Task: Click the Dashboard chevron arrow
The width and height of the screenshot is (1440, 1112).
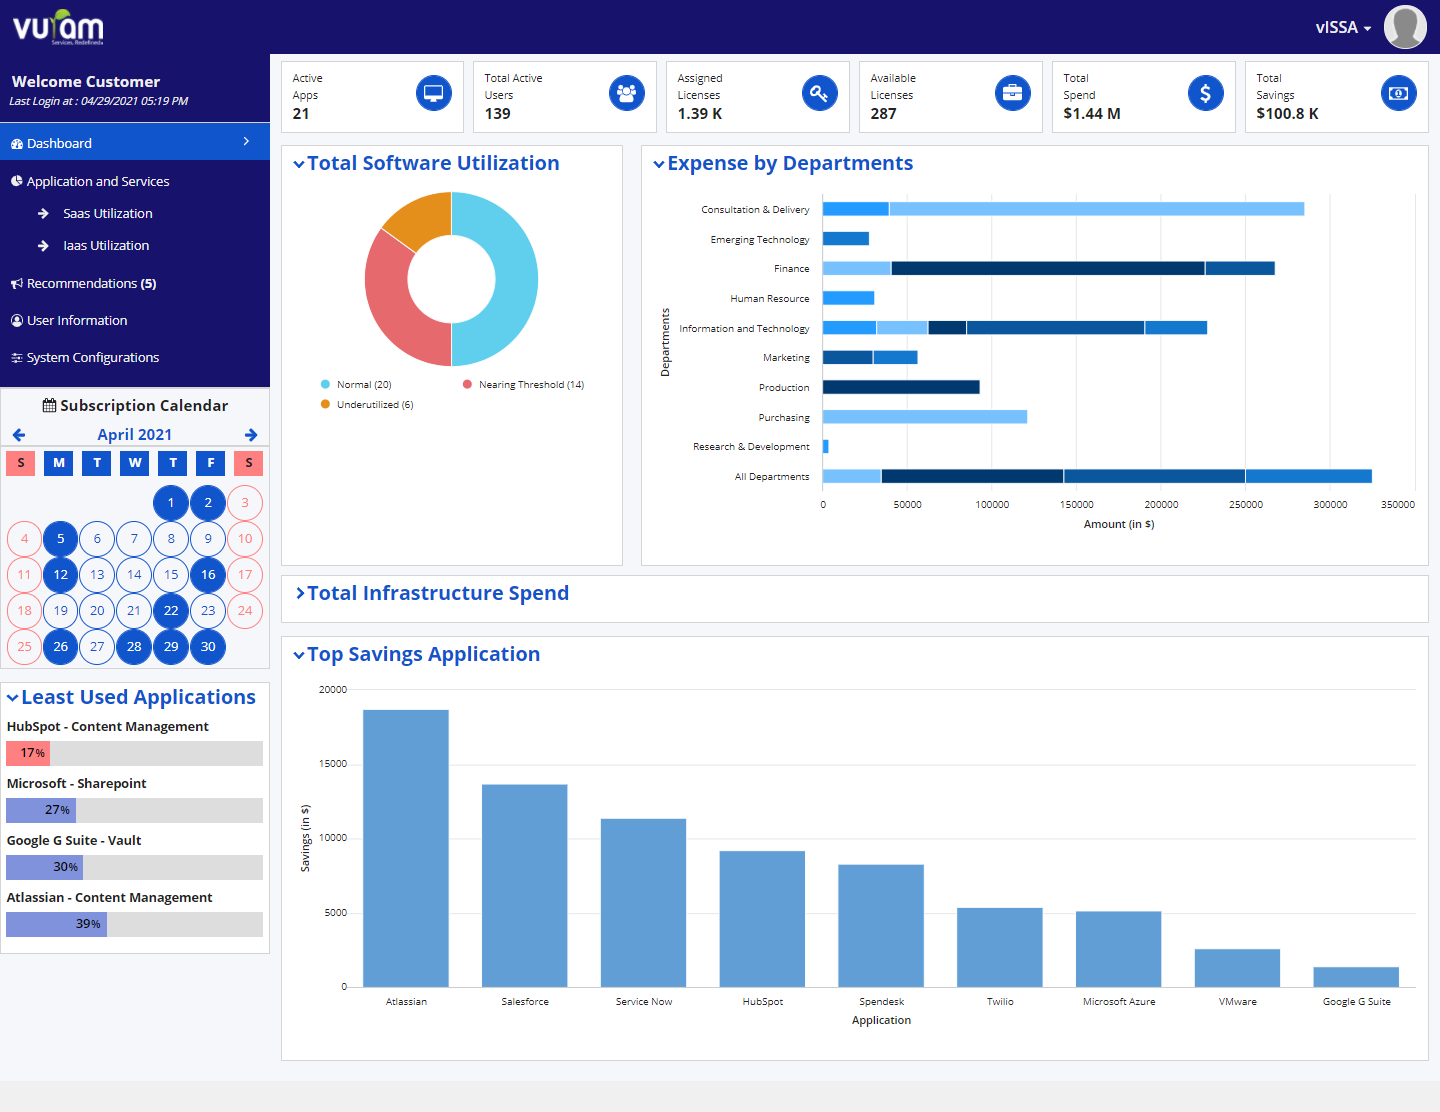Action: [x=246, y=142]
